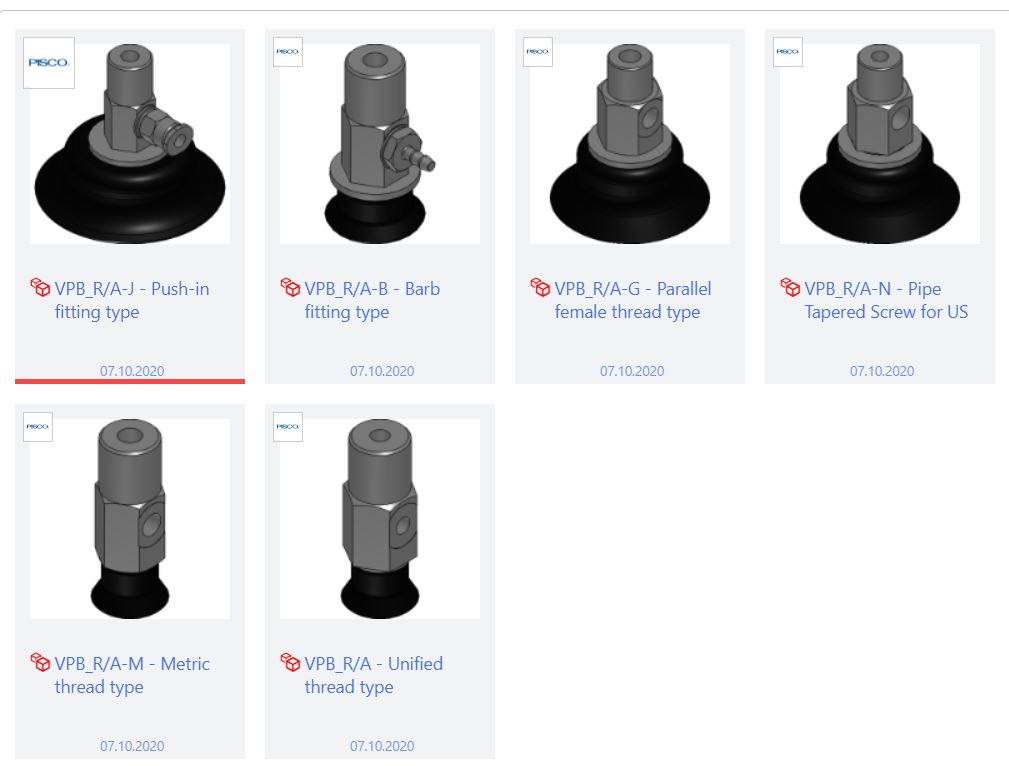Screen dimensions: 1009x766
Task: Open the VPB_R/A-J Push-in fitting type link
Action: pyautogui.click(x=132, y=300)
